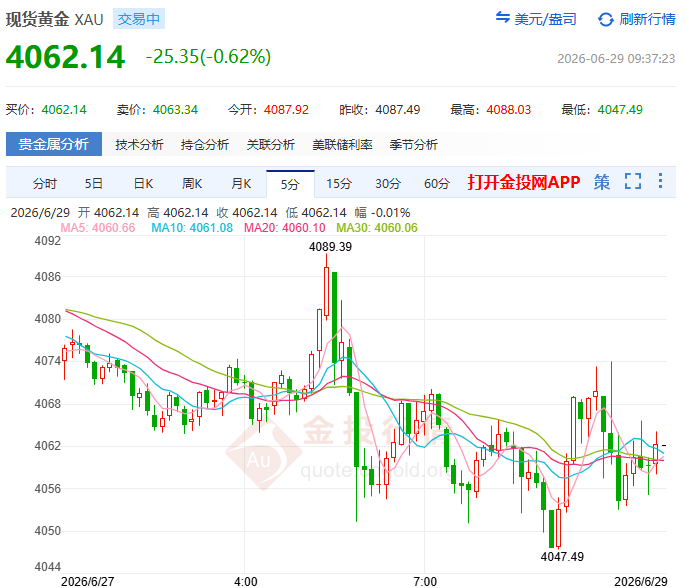Click the MA10: 4061.08 legend label
Screen dimensions: 686x588
(192, 228)
